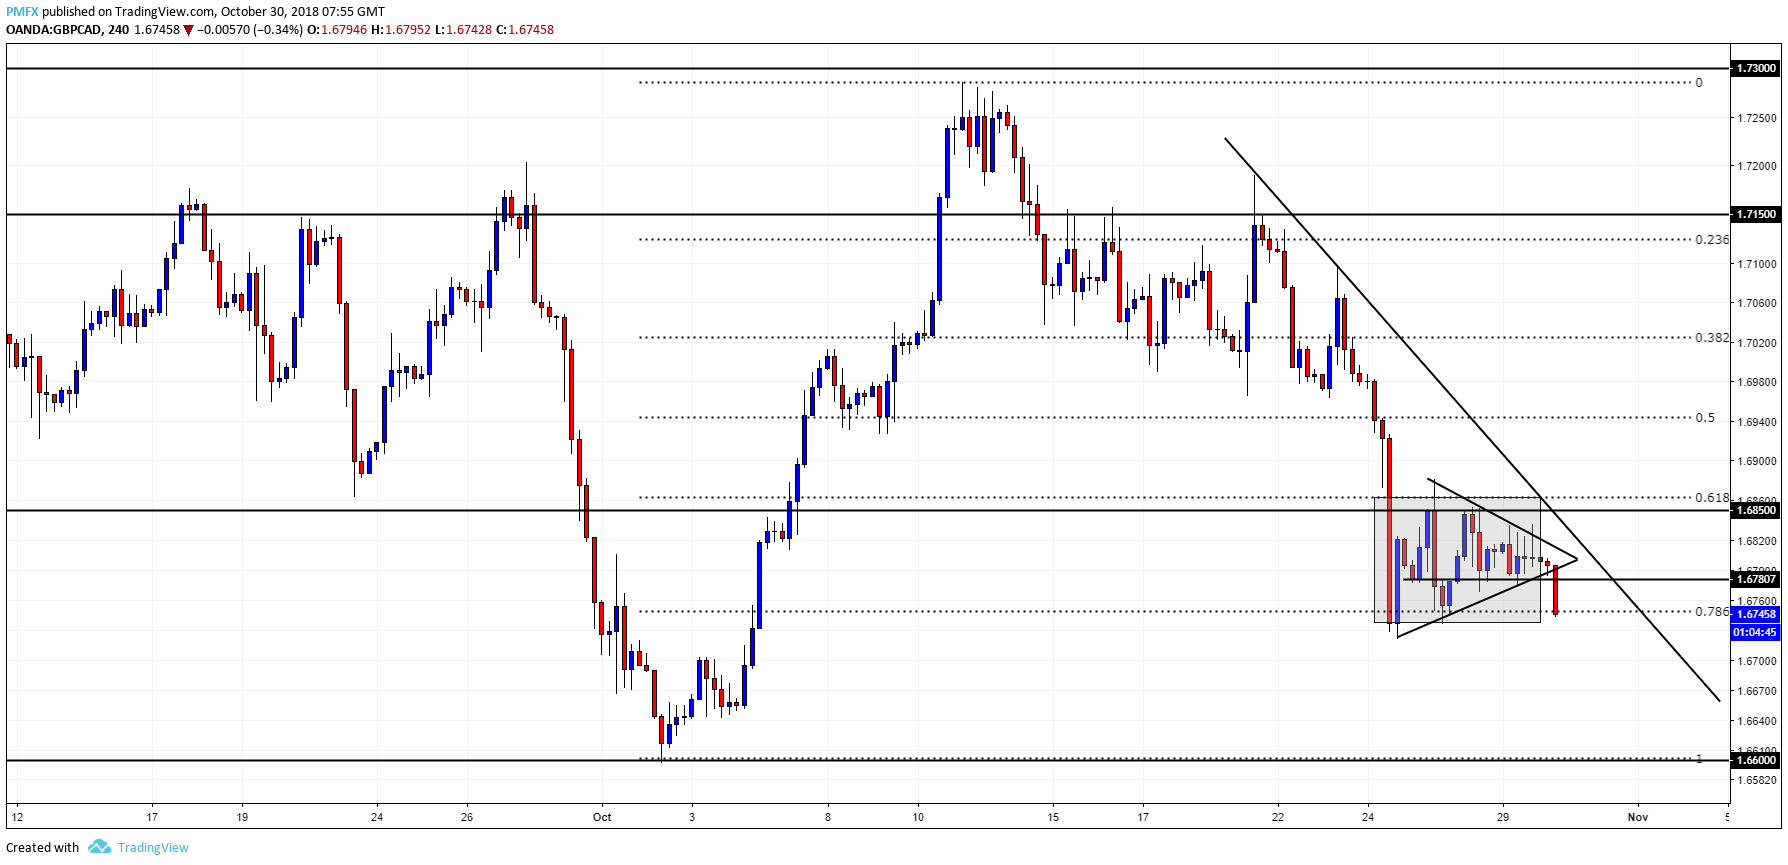Screen dimensions: 1788x865
Task: Click the 19 date on time axis
Action: (242, 817)
